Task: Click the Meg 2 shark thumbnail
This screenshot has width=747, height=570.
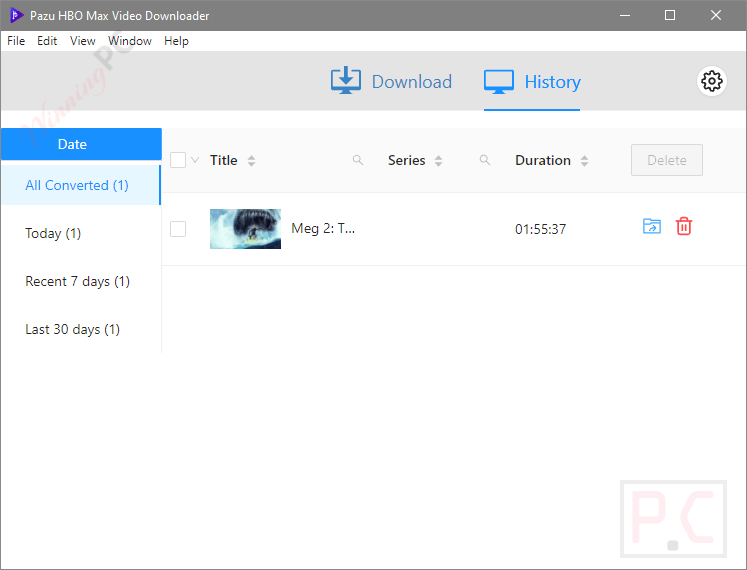Action: click(x=245, y=229)
